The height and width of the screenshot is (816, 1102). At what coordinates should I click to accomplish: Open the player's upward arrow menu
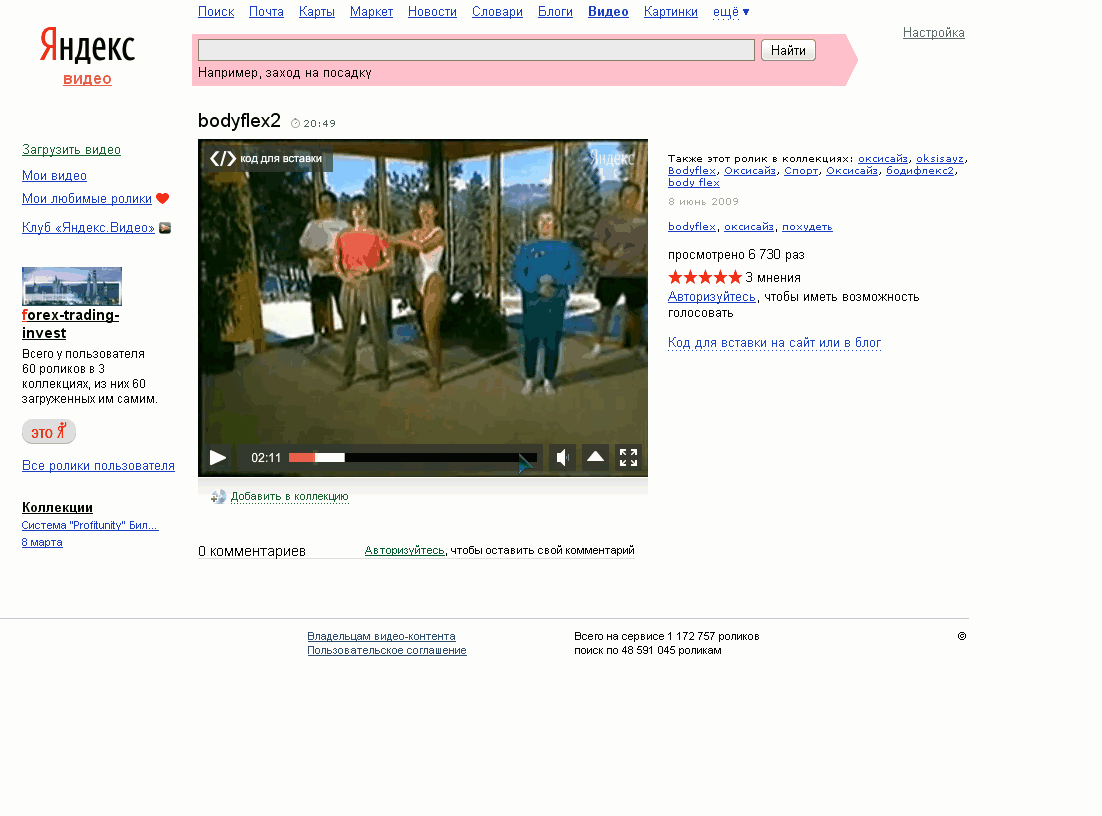tap(595, 458)
